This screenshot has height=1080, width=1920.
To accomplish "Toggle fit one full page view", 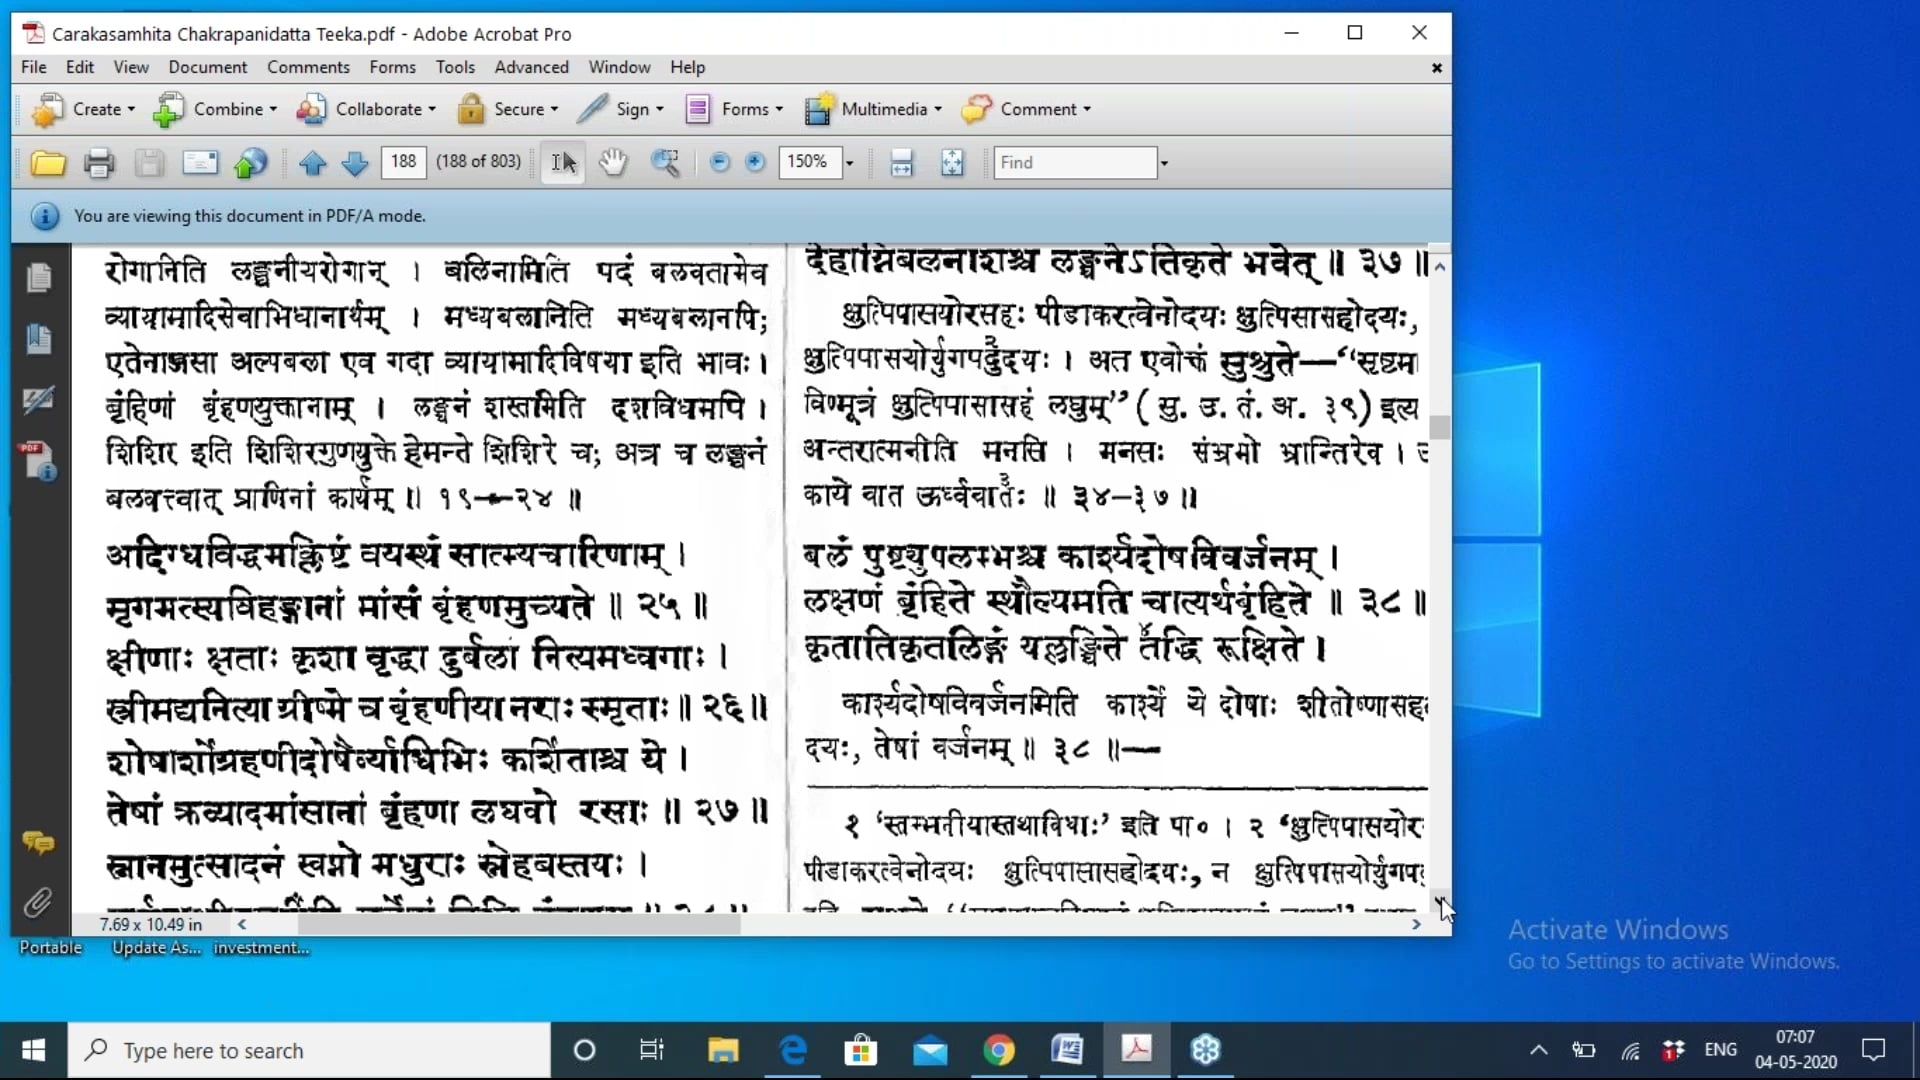I will pos(952,163).
